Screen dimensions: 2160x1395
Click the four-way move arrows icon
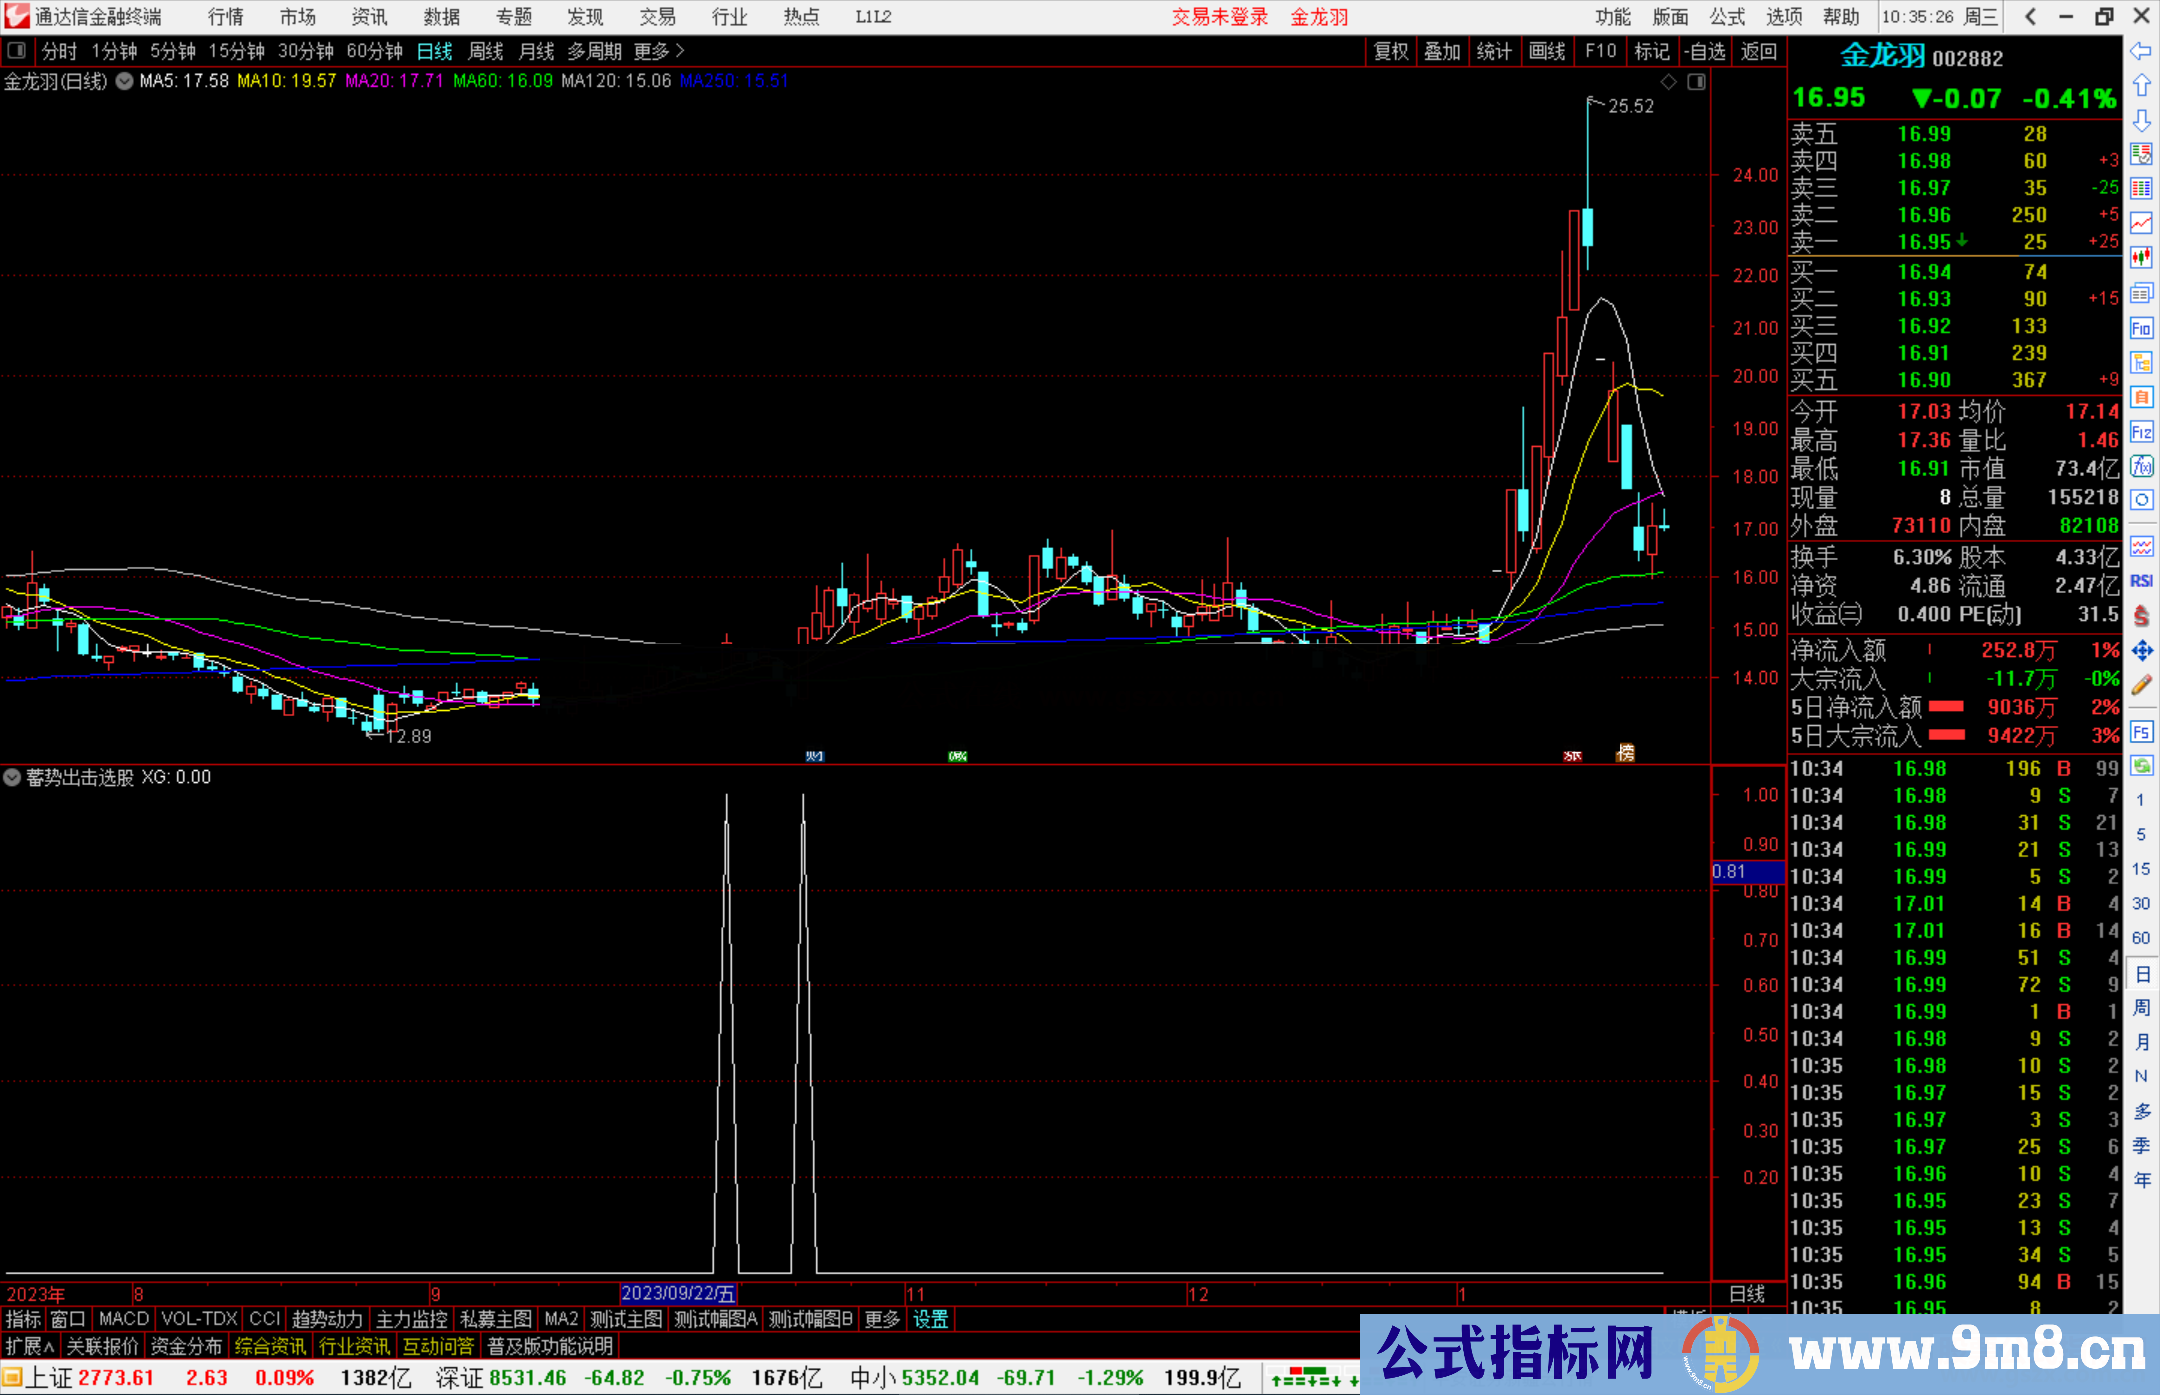pyautogui.click(x=2141, y=651)
